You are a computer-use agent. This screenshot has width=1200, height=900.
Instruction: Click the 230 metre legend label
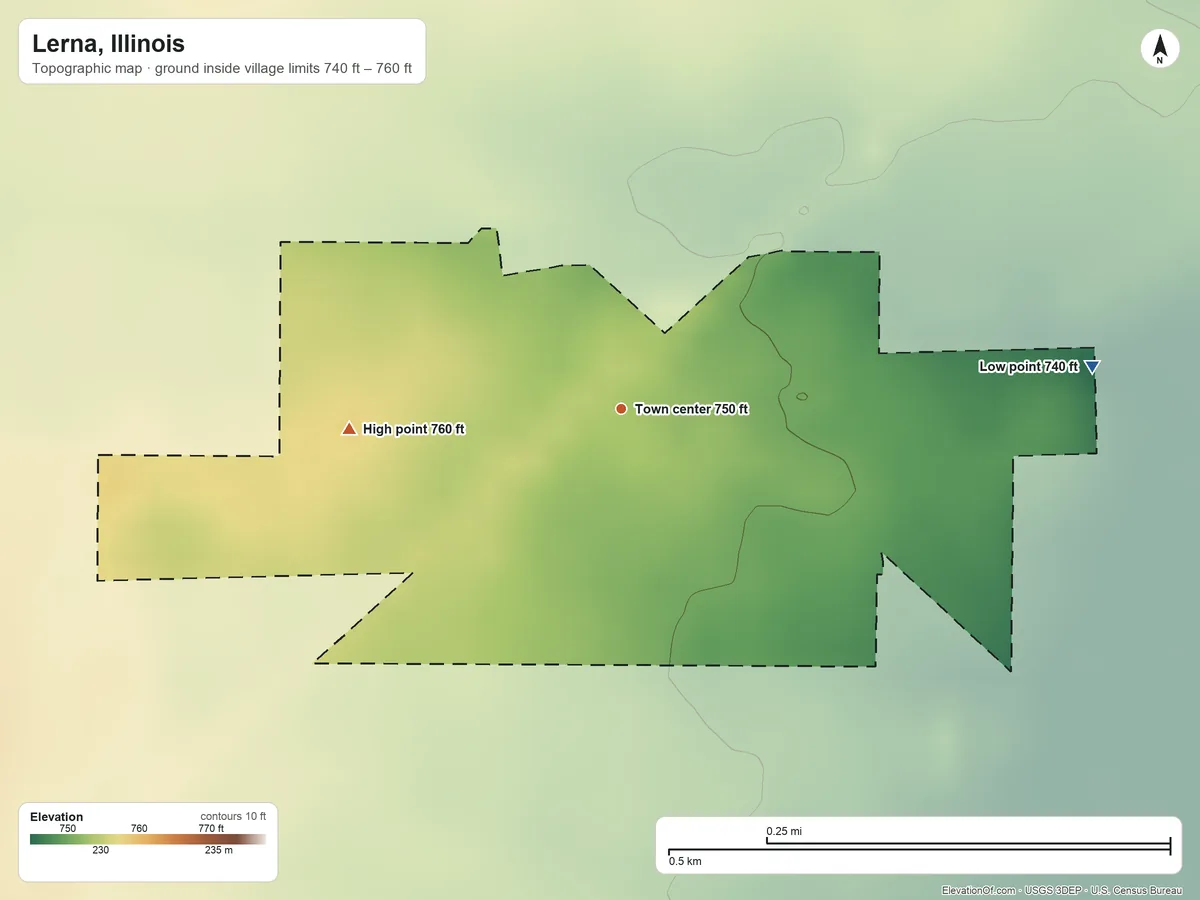click(x=101, y=851)
